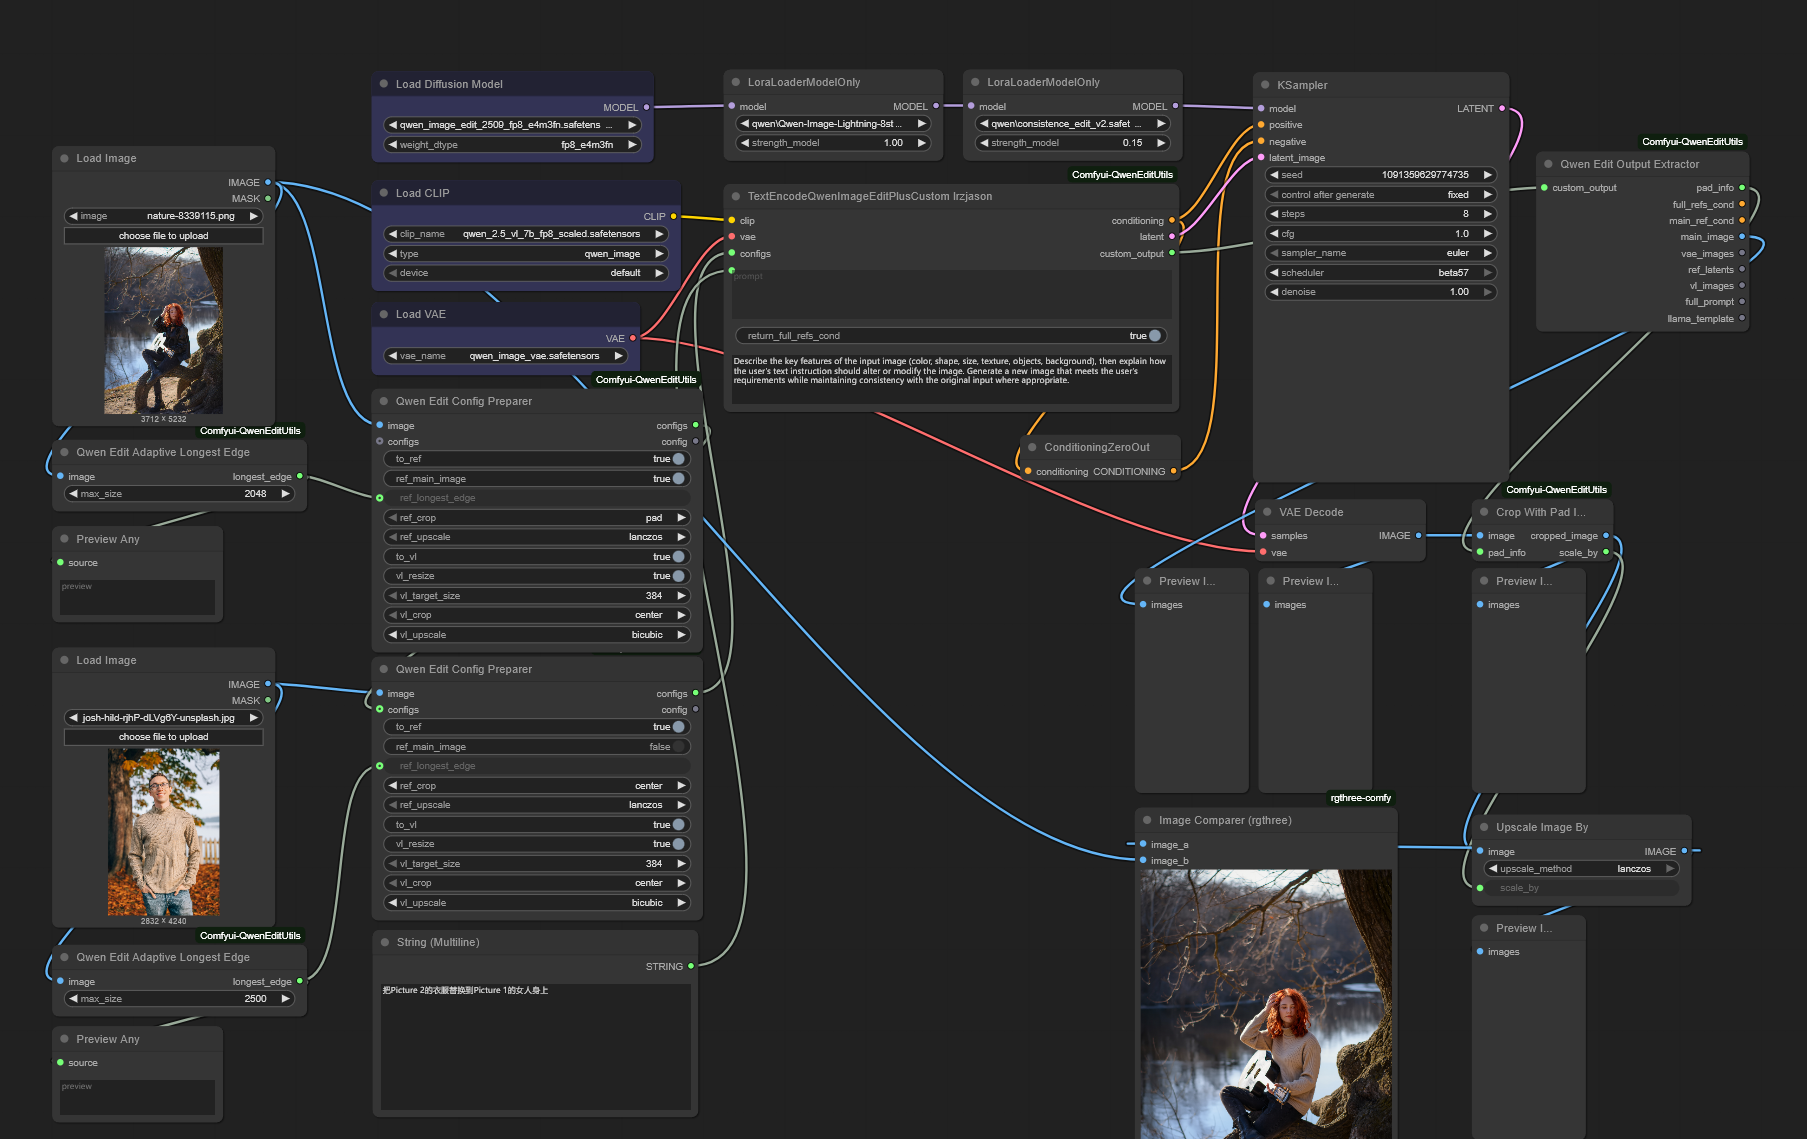The height and width of the screenshot is (1139, 1807).
Task: Increase the KSampler steps value with right arrow
Action: pos(1488,214)
